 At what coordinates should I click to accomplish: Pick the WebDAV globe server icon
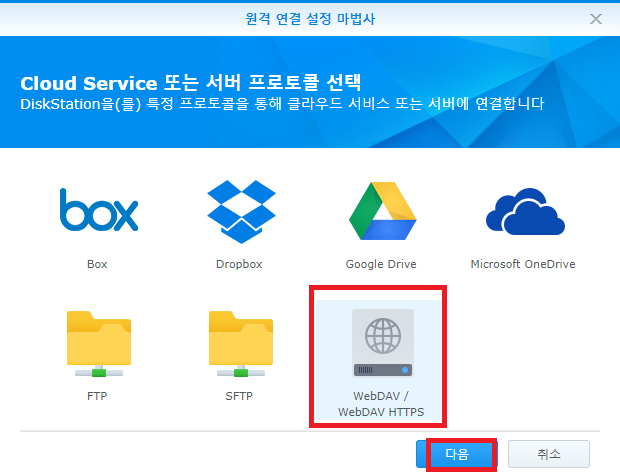coord(383,343)
